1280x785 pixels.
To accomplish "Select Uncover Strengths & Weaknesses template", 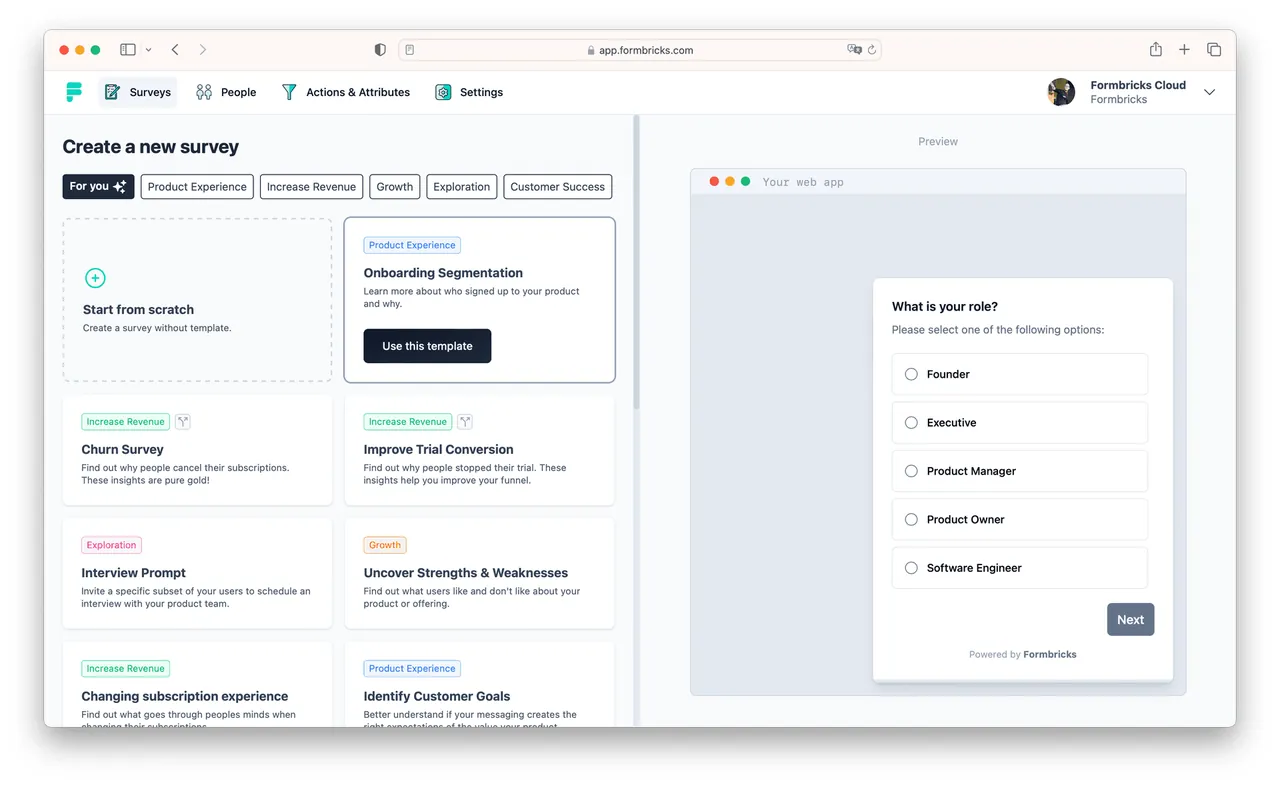I will point(479,573).
